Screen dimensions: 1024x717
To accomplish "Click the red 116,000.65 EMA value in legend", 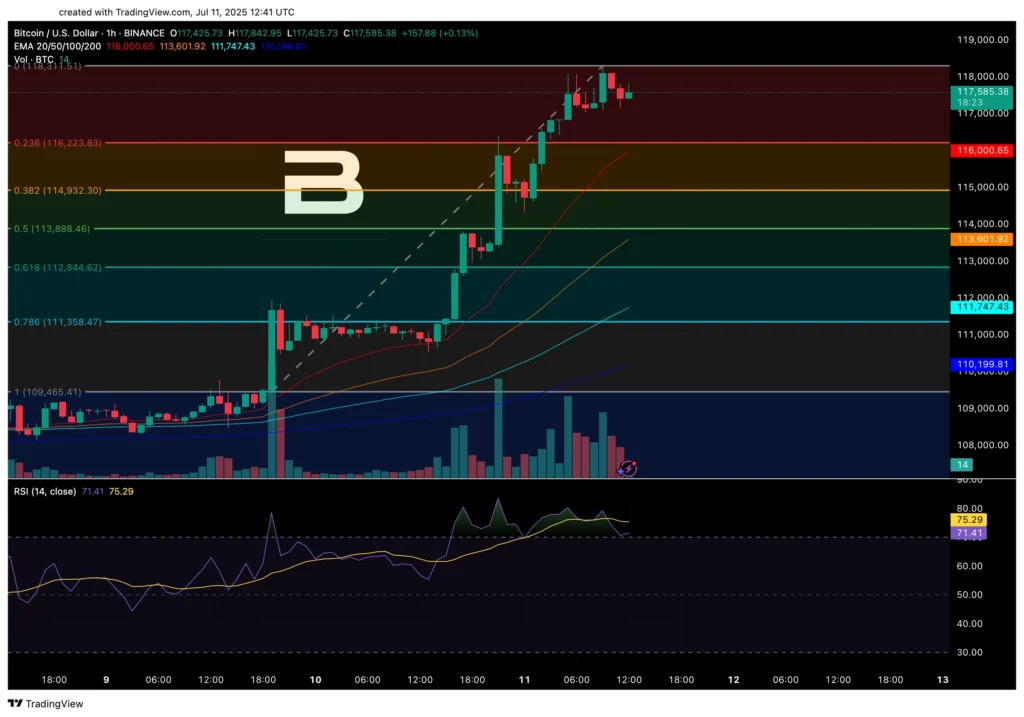I will pyautogui.click(x=131, y=46).
